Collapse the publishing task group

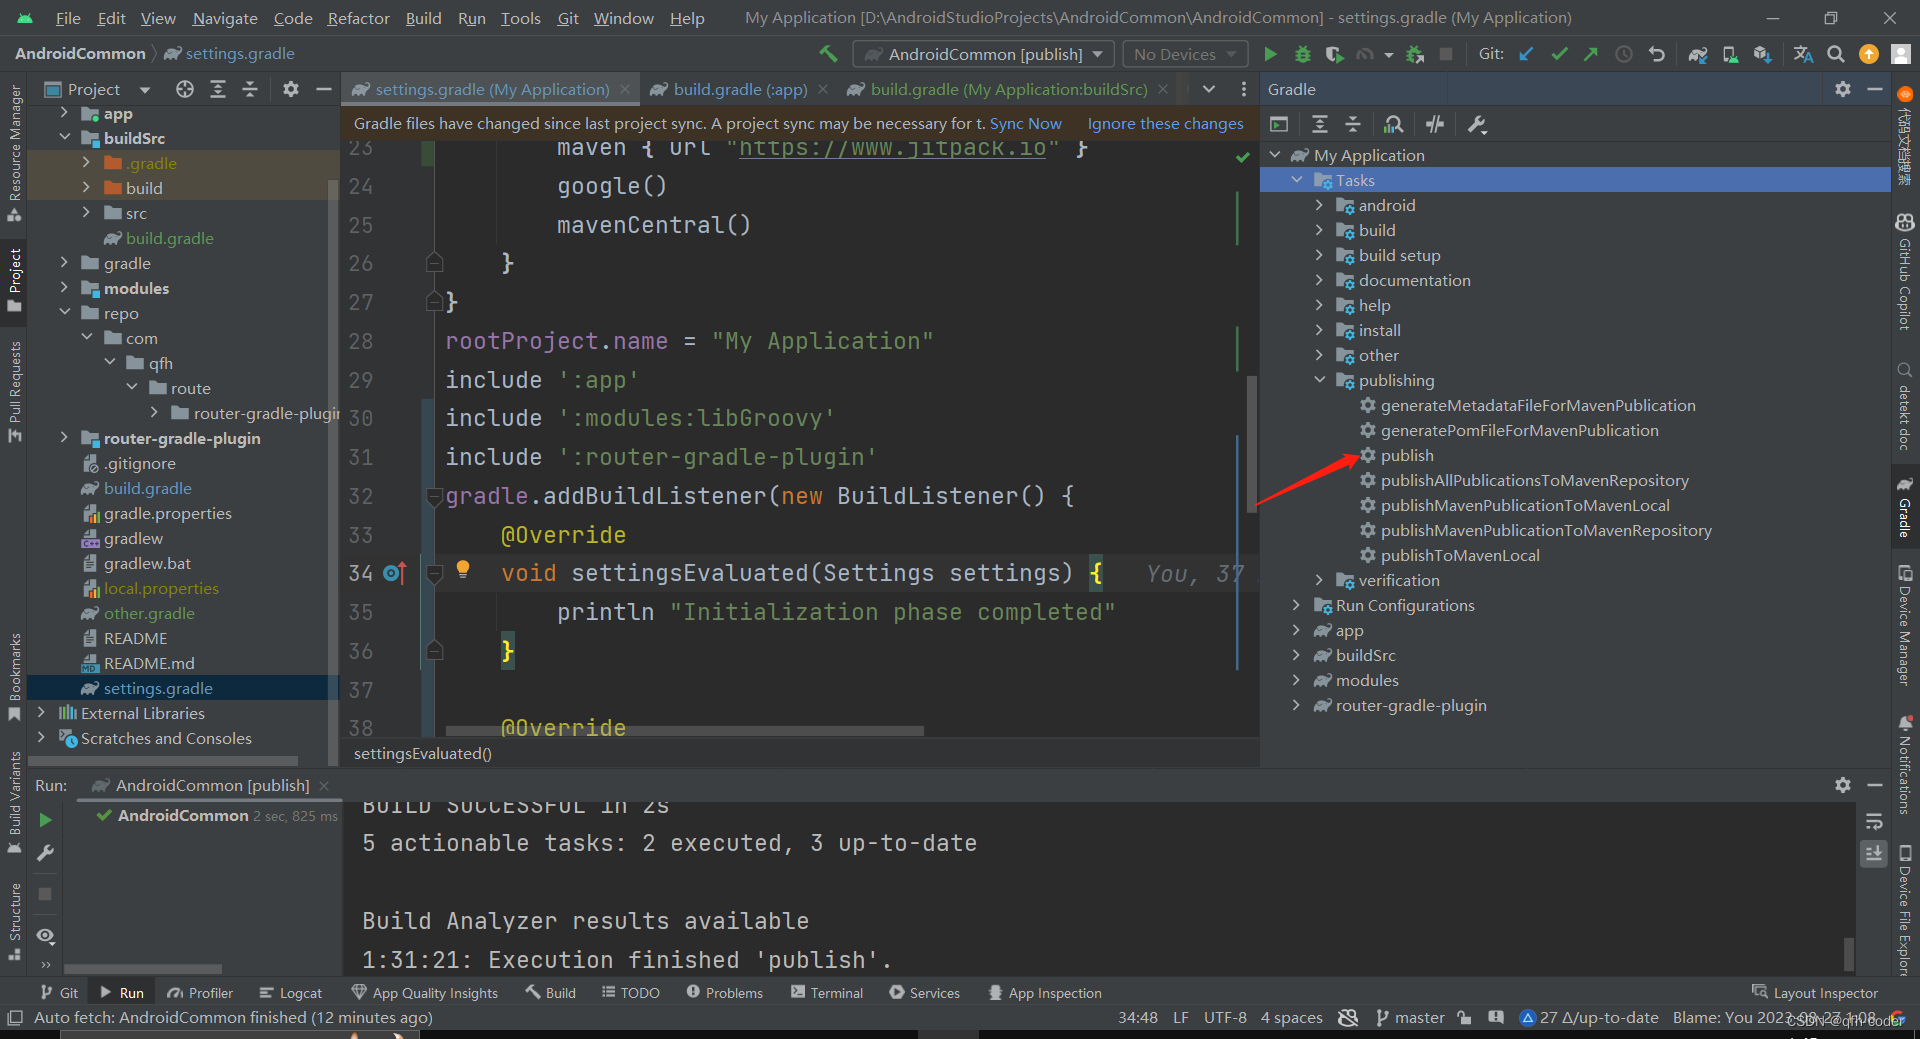pos(1319,380)
